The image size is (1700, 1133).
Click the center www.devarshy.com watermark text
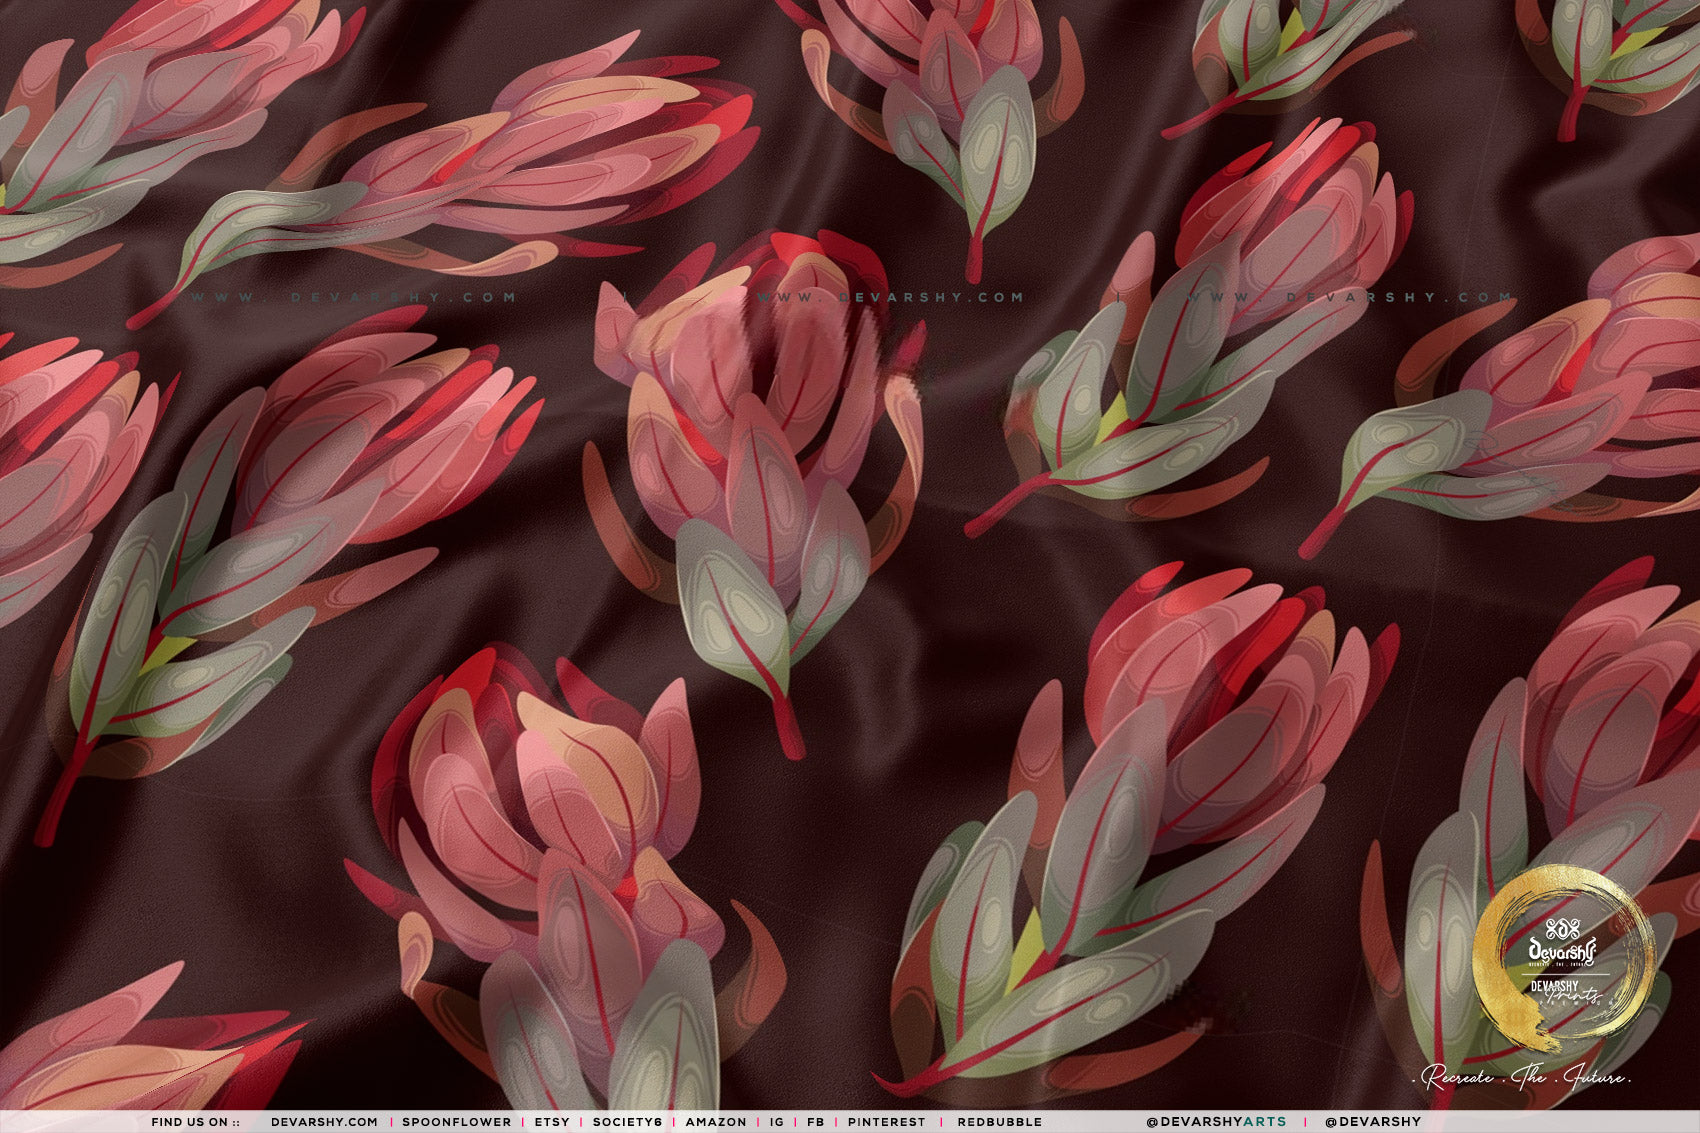890,297
